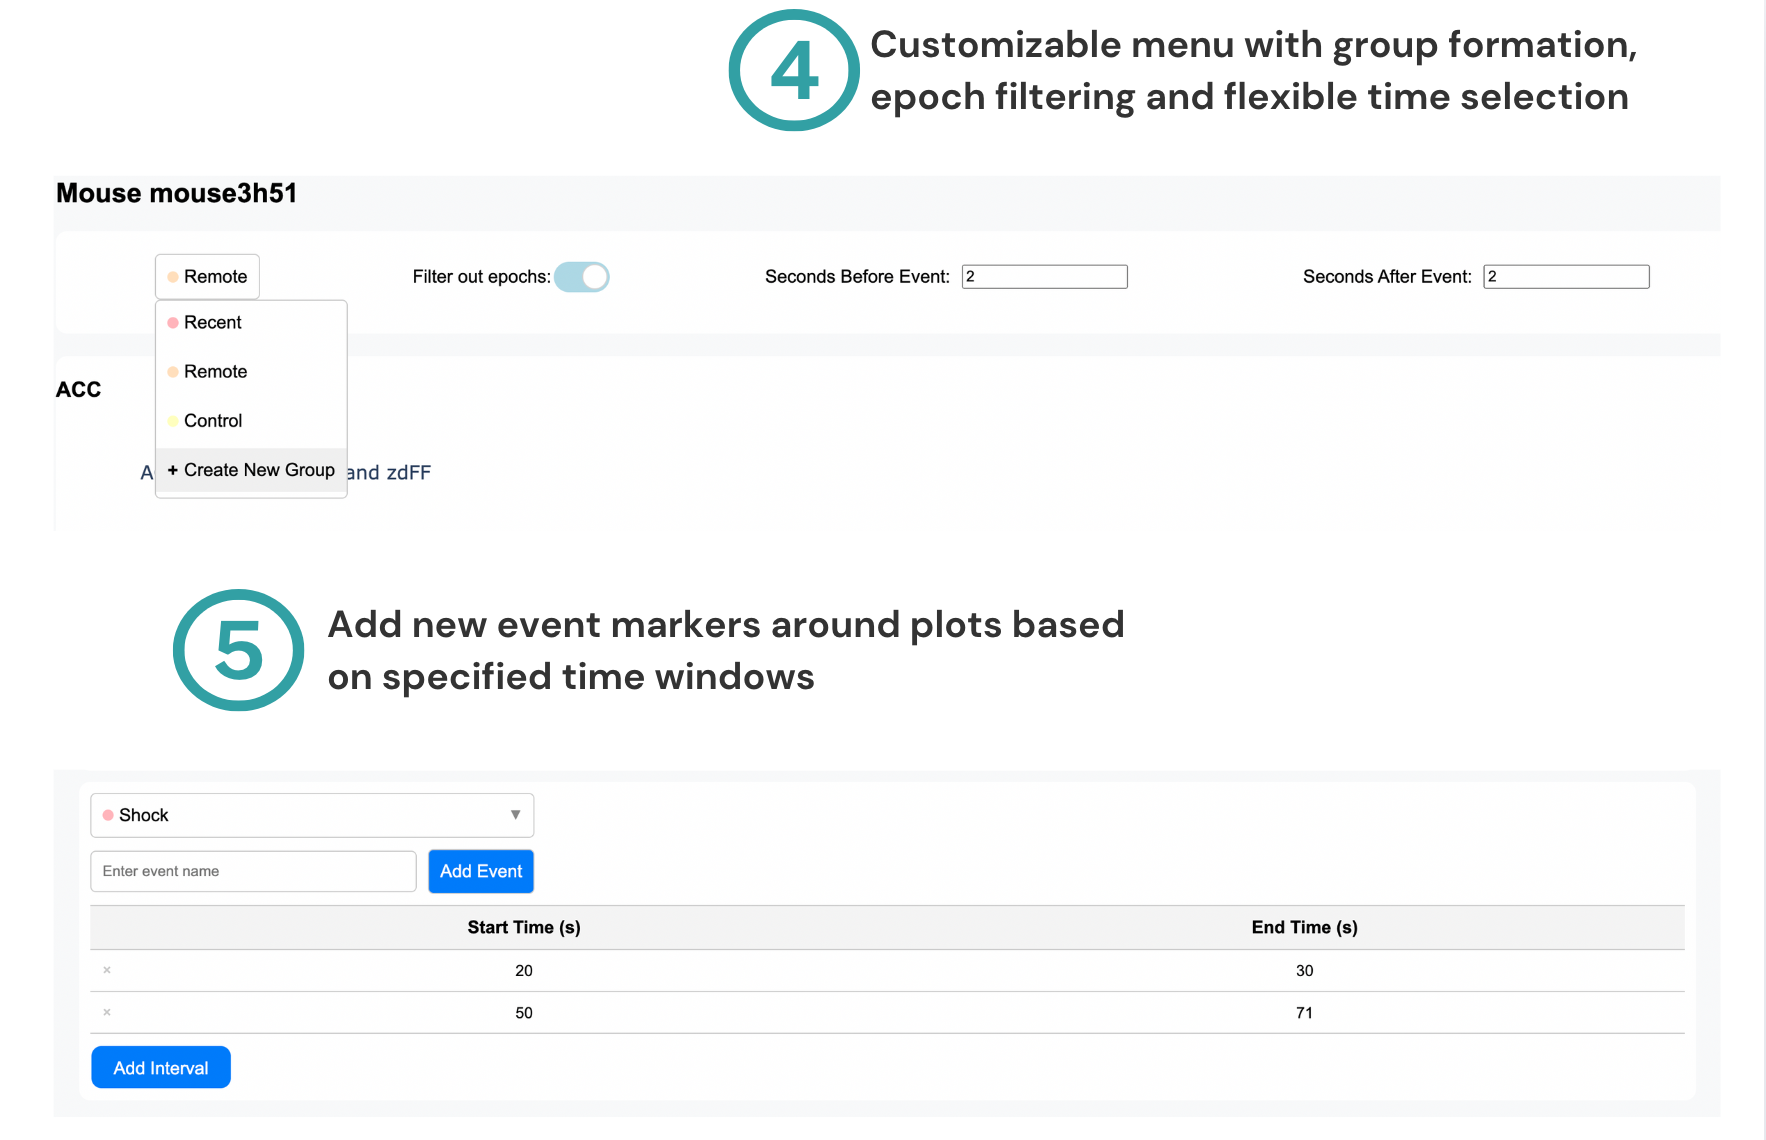Image resolution: width=1766 pixels, height=1140 pixels.
Task: Remove the 50–71 second interval row
Action: tap(107, 1012)
